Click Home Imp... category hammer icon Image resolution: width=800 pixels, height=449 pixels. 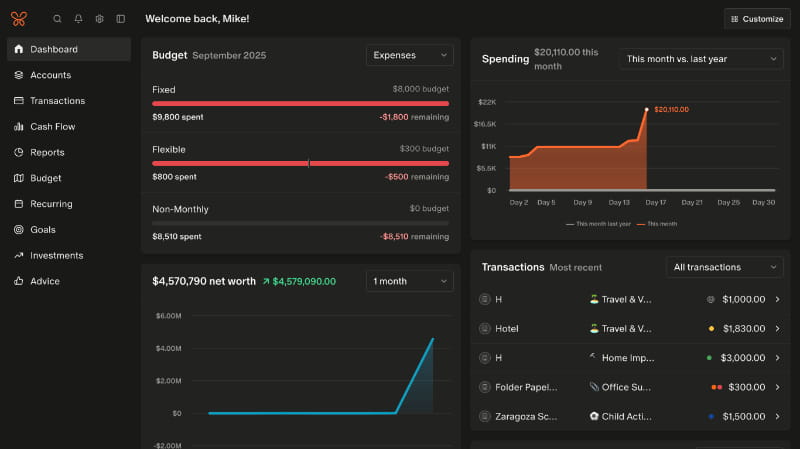[x=593, y=357]
